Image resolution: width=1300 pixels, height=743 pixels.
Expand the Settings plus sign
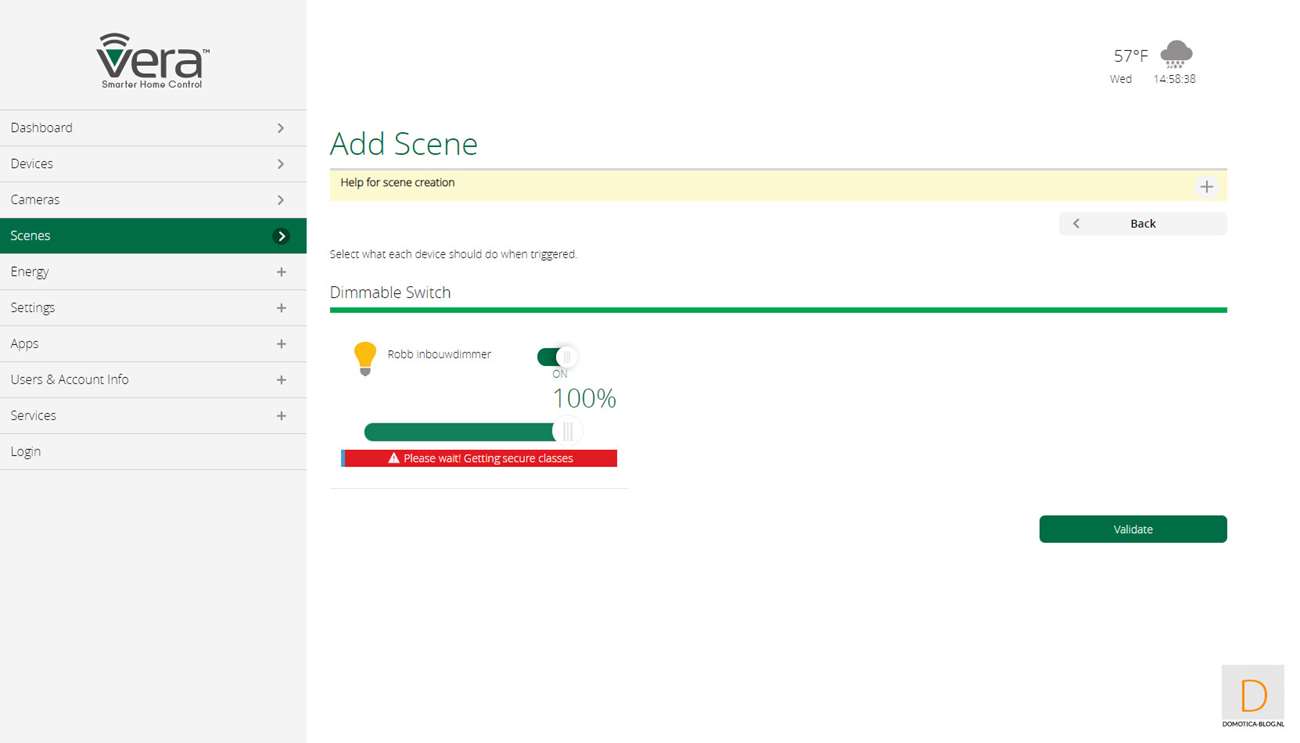[281, 308]
